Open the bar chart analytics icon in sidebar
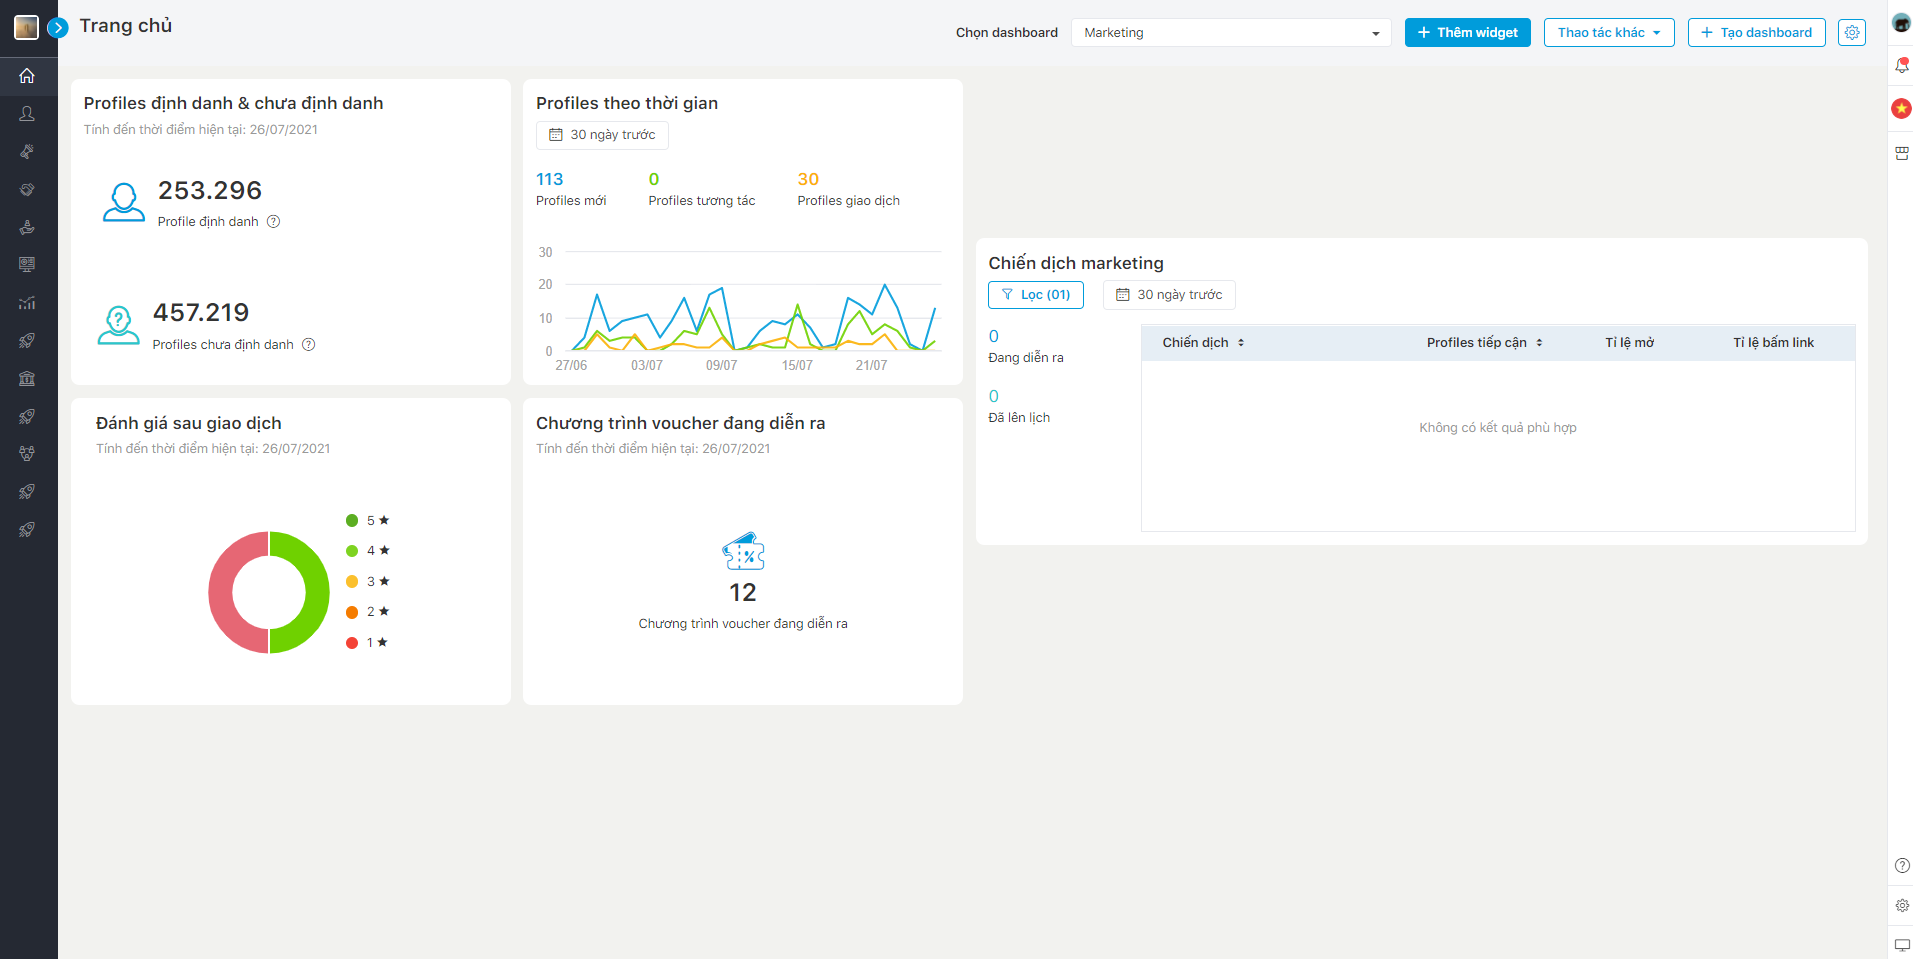 coord(27,303)
